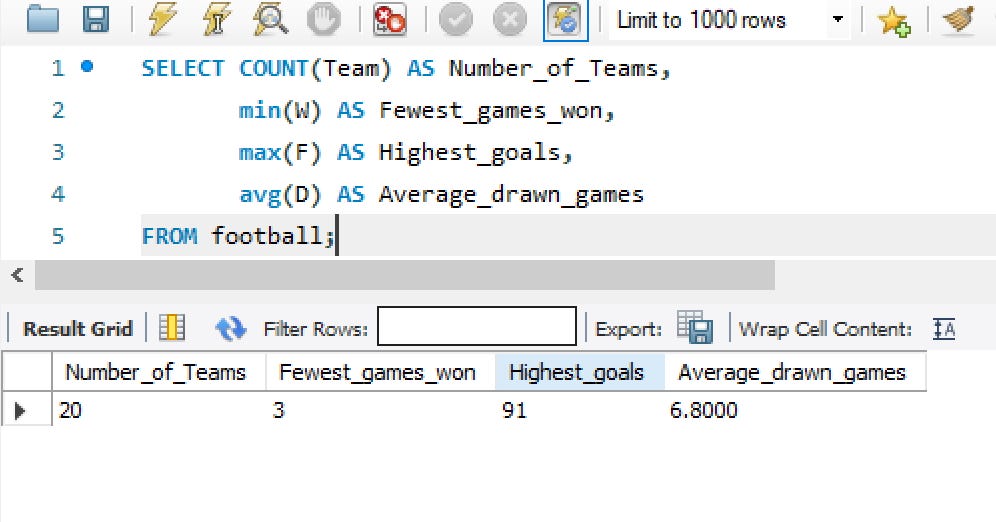Refresh results with the blue arrows icon

point(231,328)
